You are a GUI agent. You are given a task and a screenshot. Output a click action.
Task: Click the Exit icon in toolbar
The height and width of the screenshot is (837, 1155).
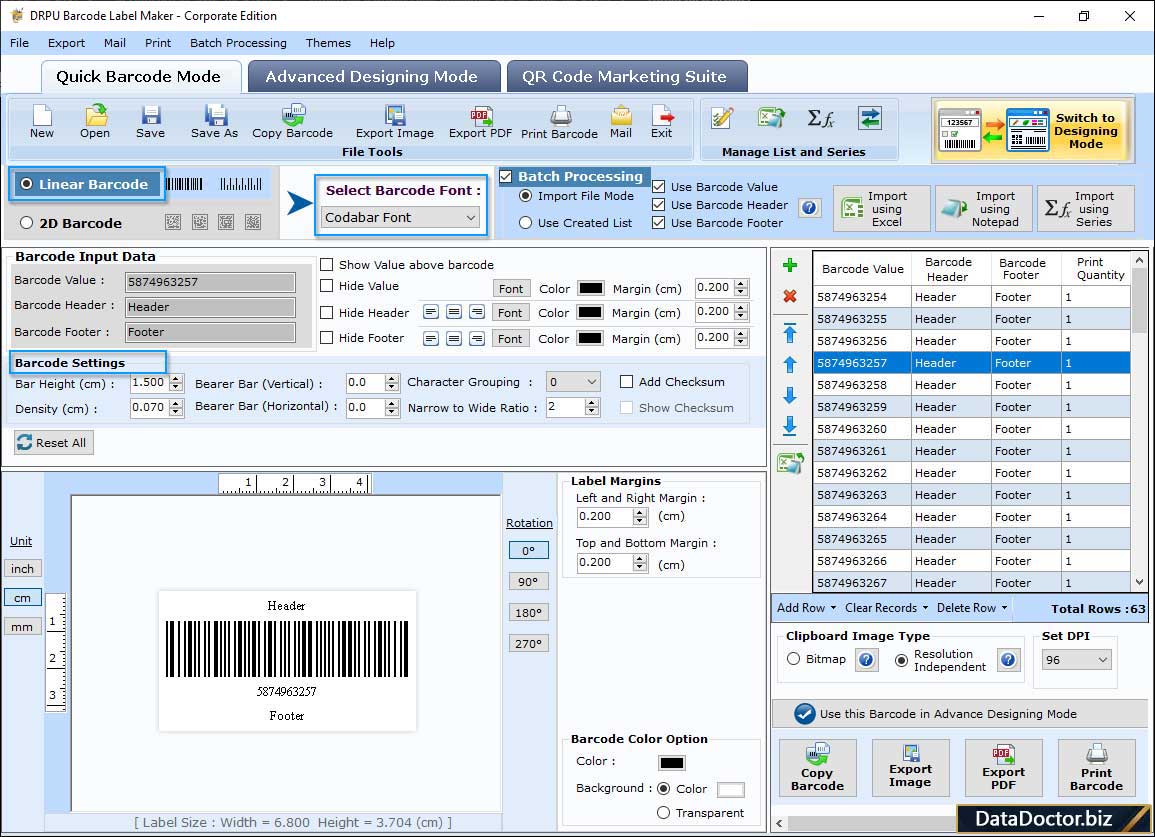(x=661, y=122)
